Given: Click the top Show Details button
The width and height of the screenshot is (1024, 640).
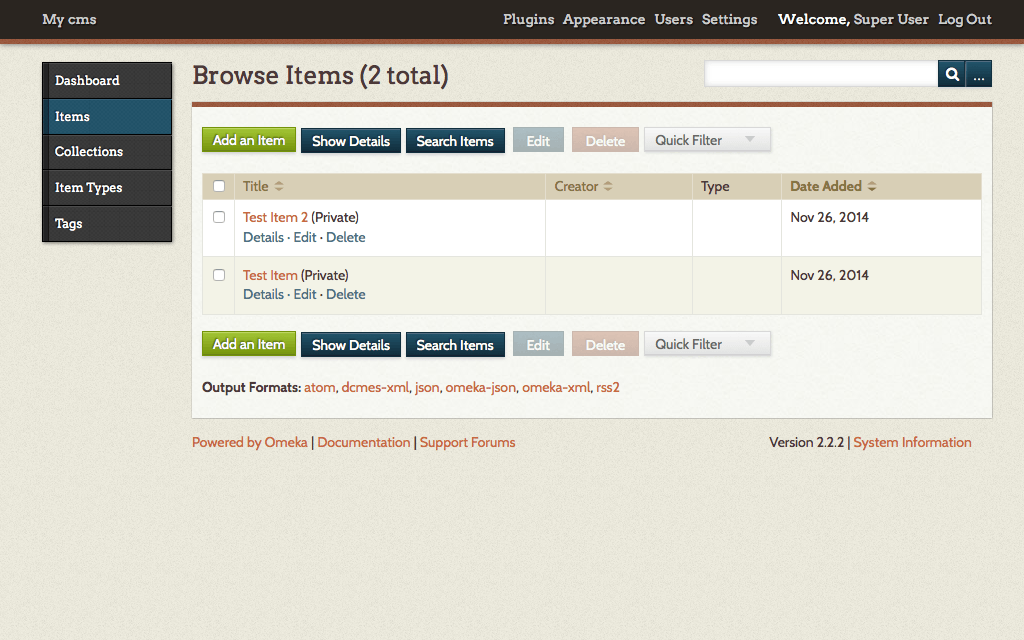Looking at the screenshot, I should pyautogui.click(x=351, y=141).
